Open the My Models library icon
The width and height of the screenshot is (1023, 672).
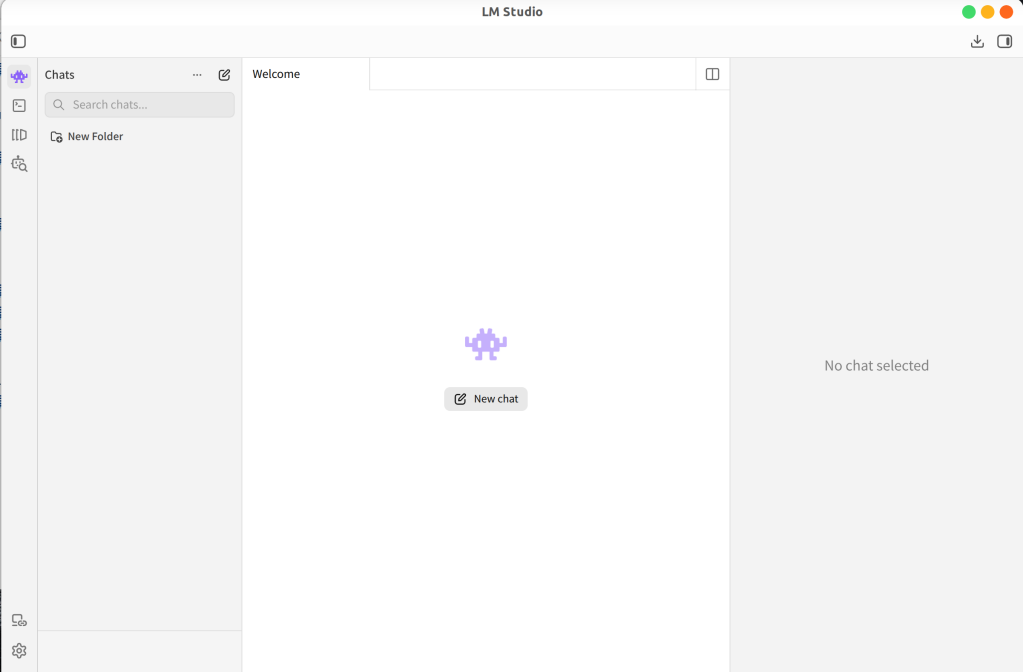pos(19,134)
